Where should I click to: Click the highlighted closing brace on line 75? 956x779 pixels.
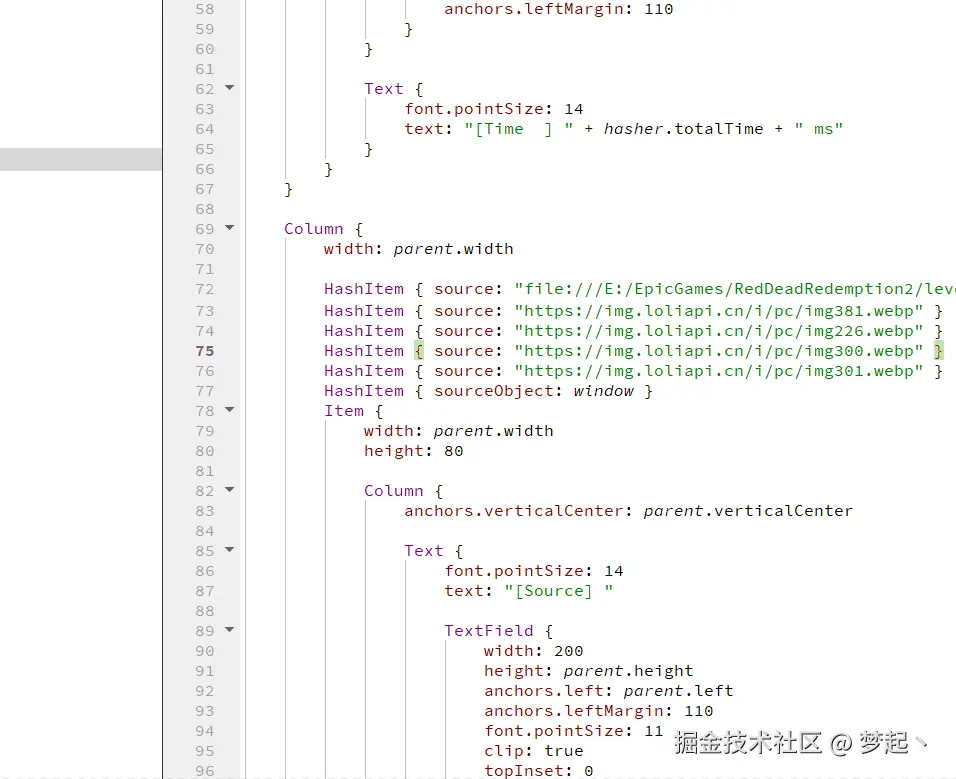(938, 351)
